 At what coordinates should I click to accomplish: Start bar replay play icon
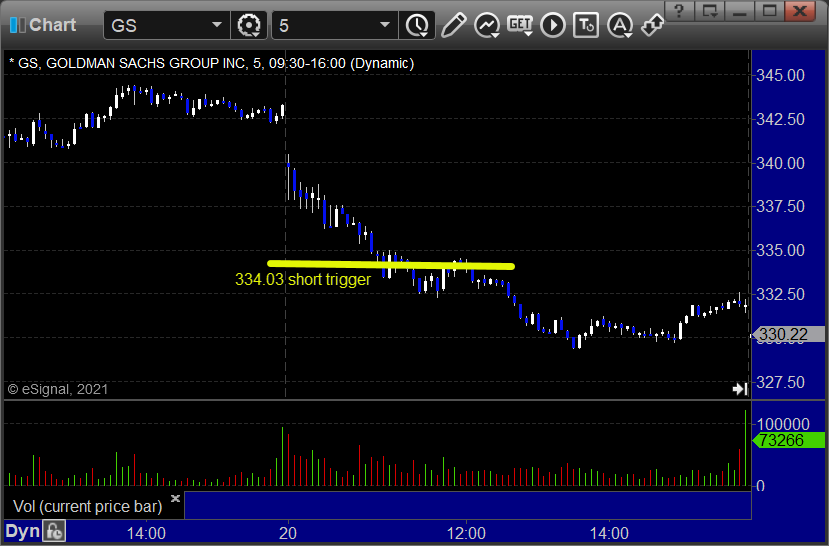click(553, 25)
